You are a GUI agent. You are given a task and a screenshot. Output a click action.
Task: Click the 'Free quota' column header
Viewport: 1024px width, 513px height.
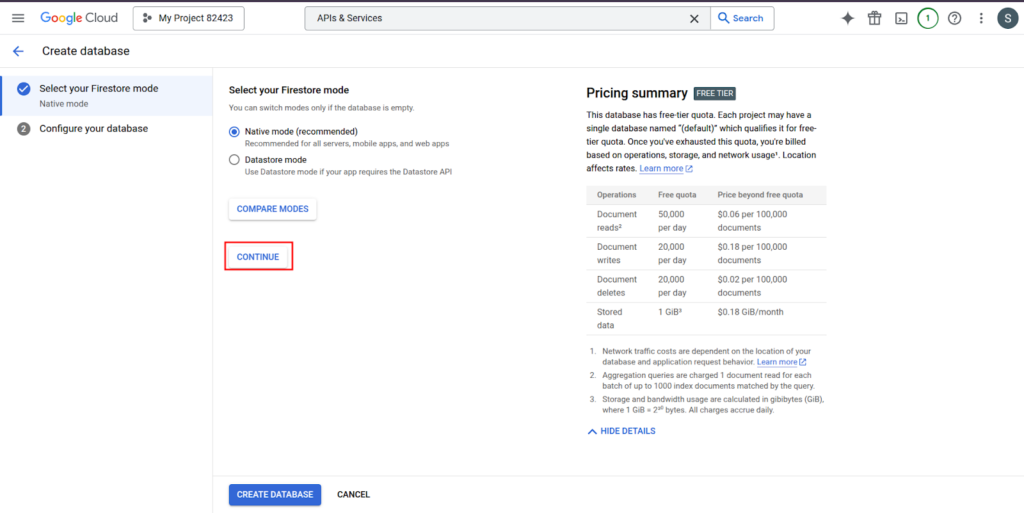[x=677, y=194]
